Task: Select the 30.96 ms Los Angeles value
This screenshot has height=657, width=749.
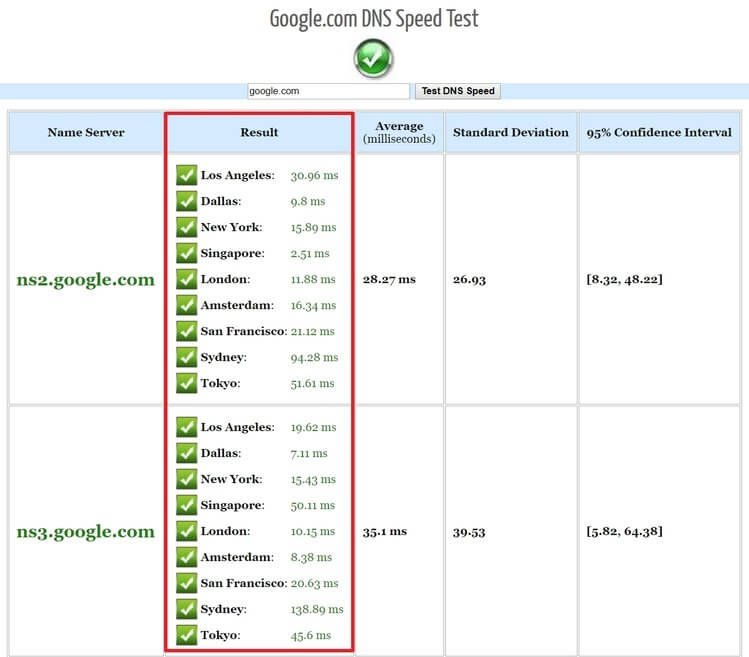Action: [x=314, y=175]
